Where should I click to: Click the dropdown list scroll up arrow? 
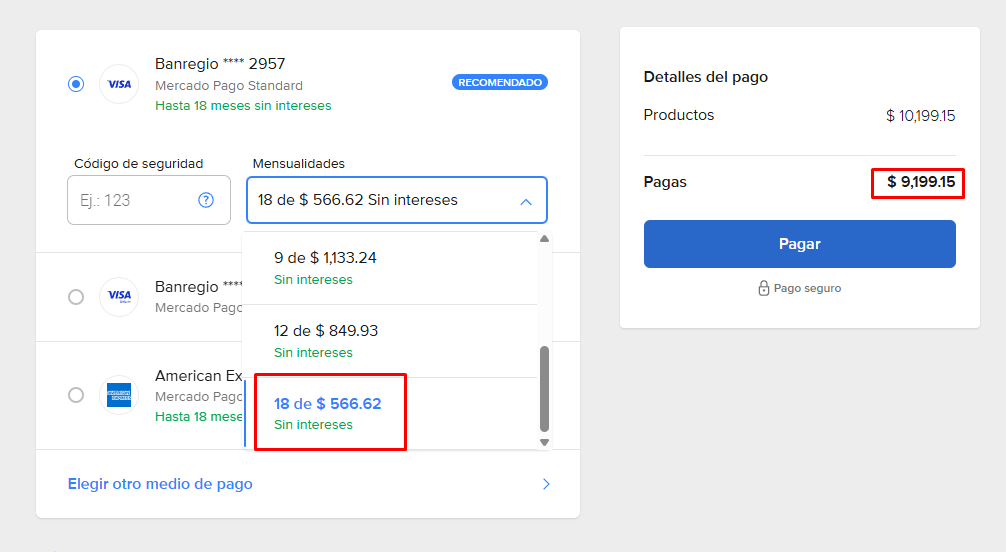(x=544, y=239)
